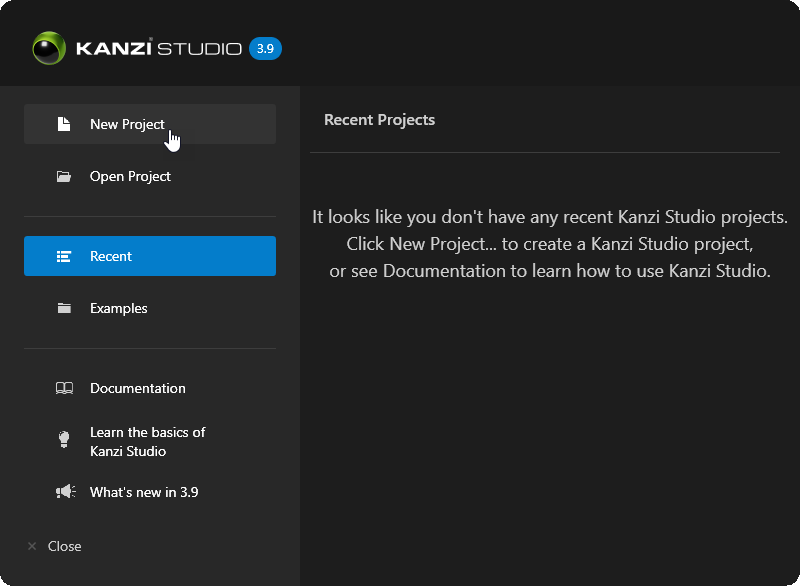Click the Recent list icon

(64, 257)
